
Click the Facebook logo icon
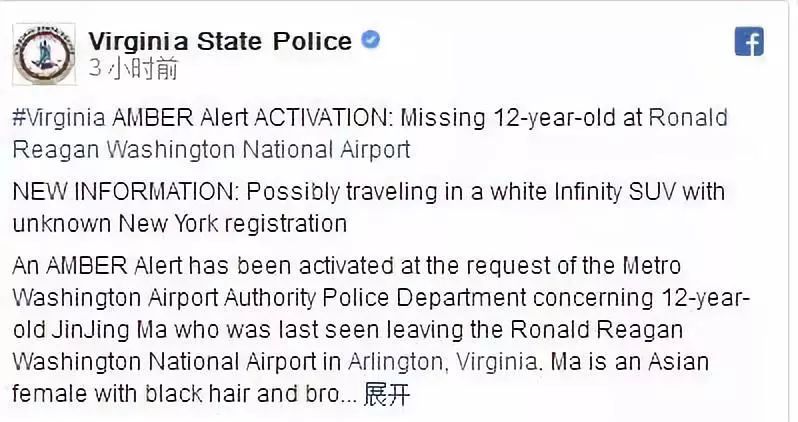coord(749,42)
